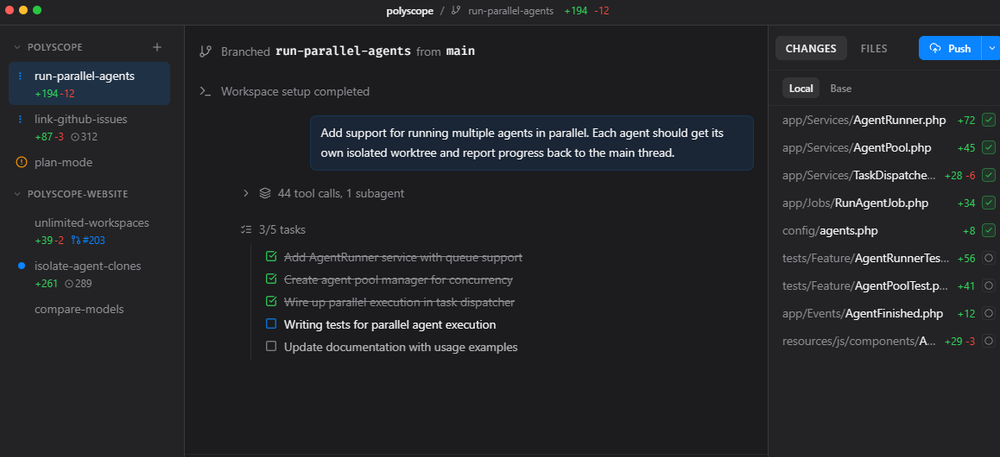Click the cloud upload icon in Push button

[935, 48]
